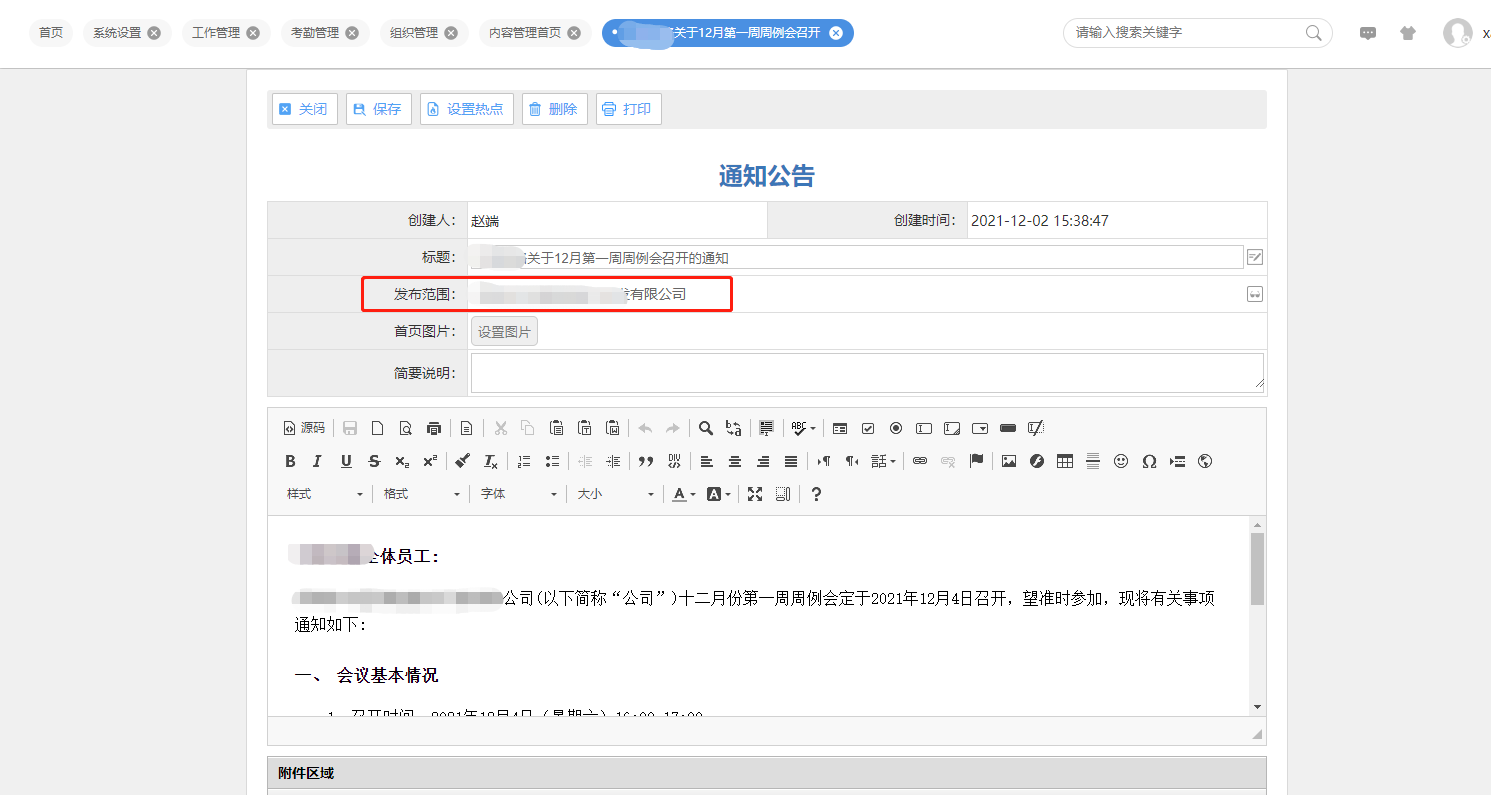The height and width of the screenshot is (795, 1491).
Task: Go to the 考勤管理 tab
Action: point(314,33)
